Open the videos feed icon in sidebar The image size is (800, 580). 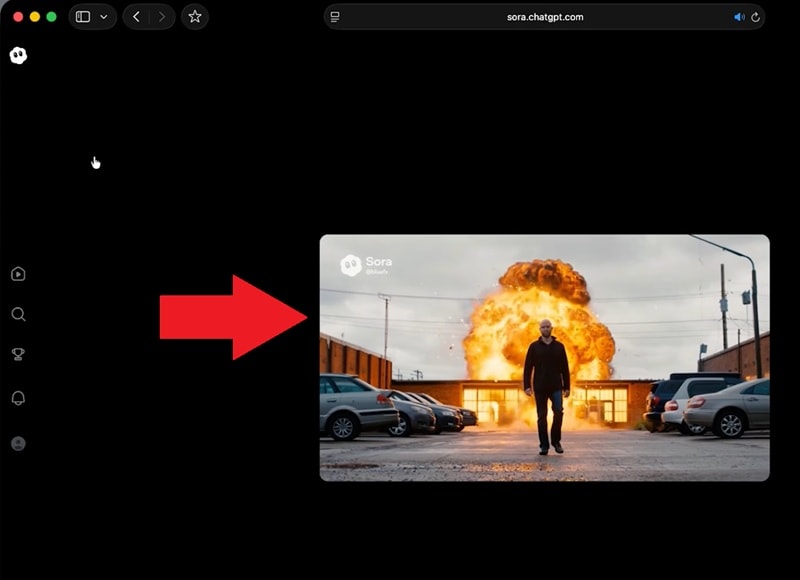coord(18,274)
